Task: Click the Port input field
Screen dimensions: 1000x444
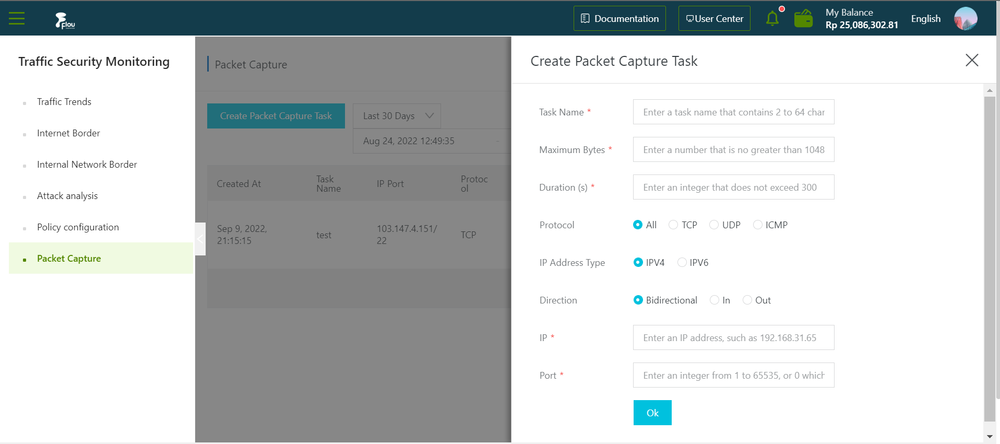Action: [733, 375]
